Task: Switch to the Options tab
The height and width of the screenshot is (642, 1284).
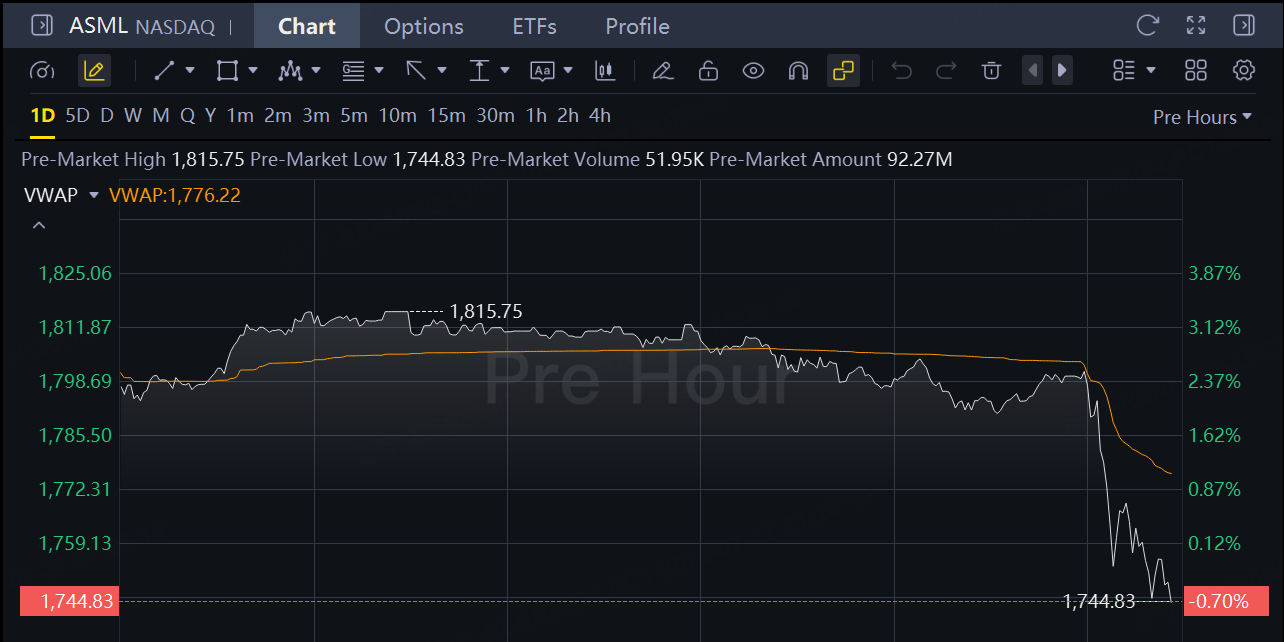Action: click(x=424, y=26)
